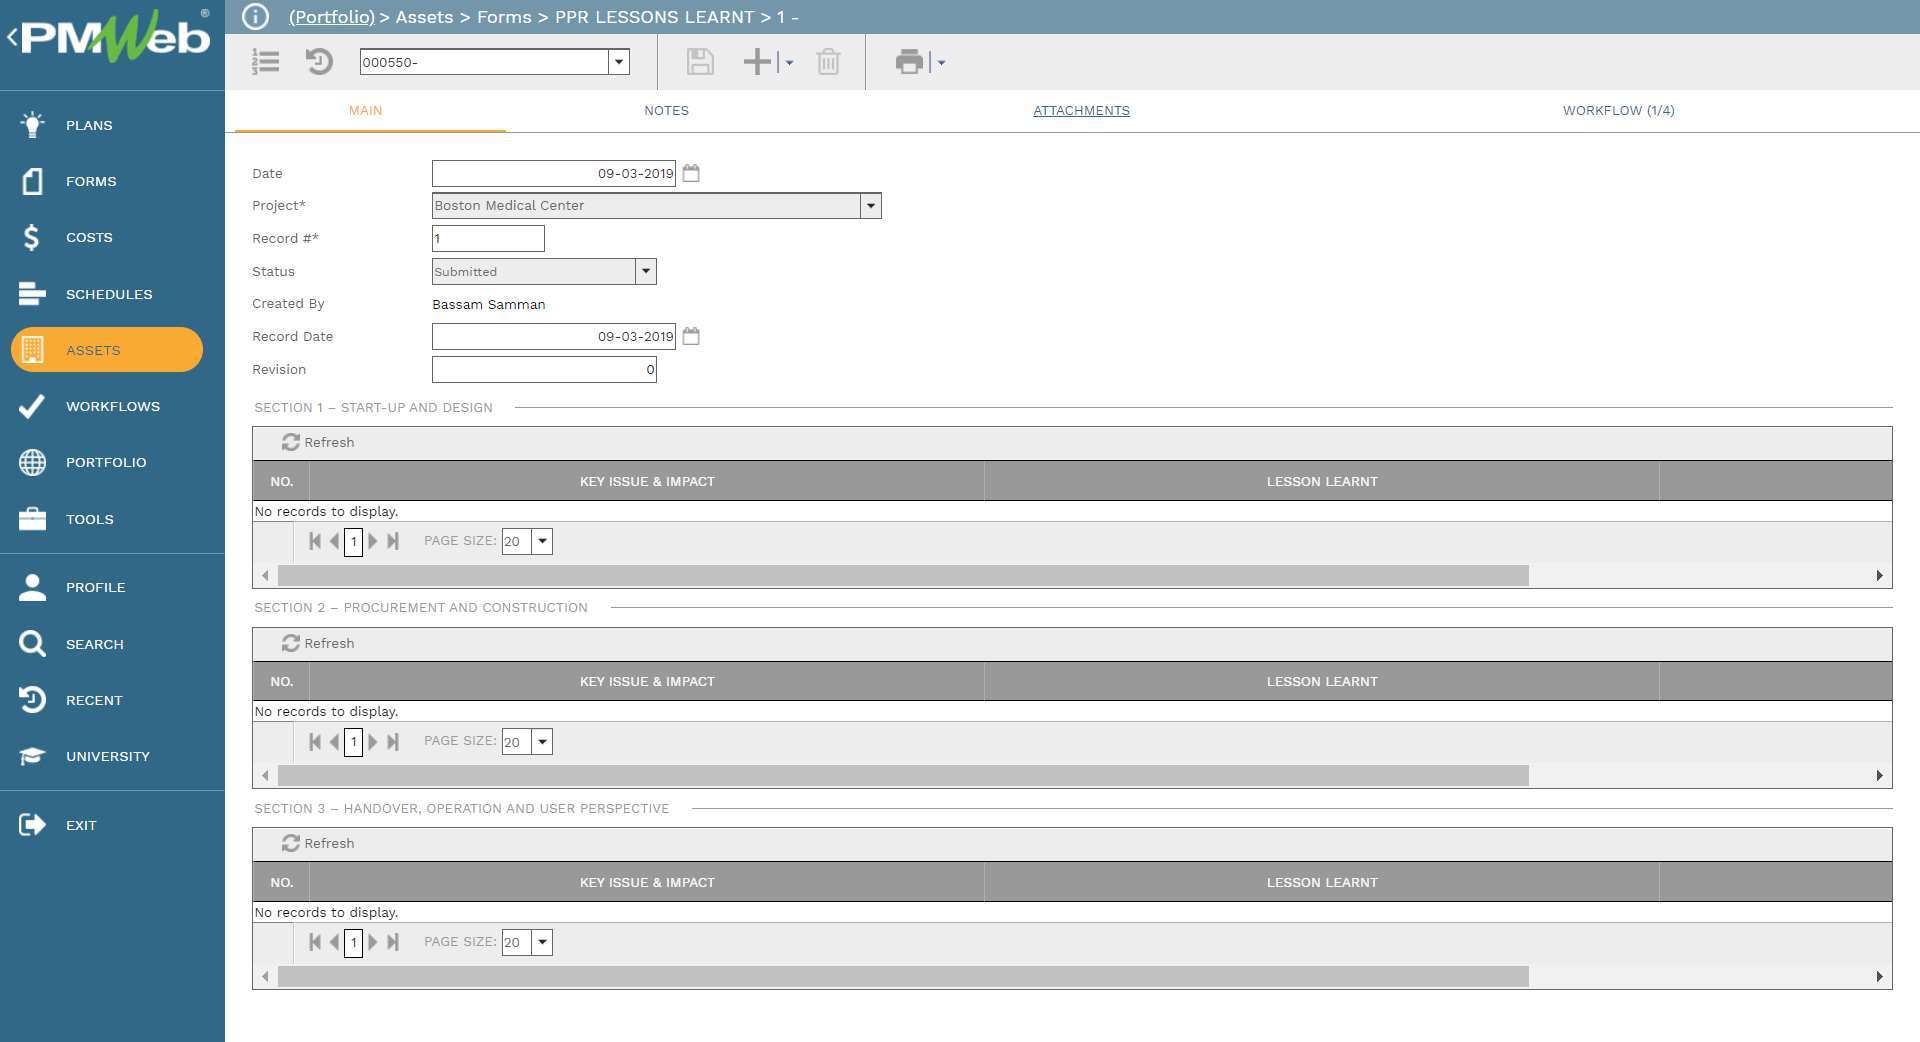
Task: Click right scroll arrow in Section 2 grid
Action: pyautogui.click(x=1879, y=776)
